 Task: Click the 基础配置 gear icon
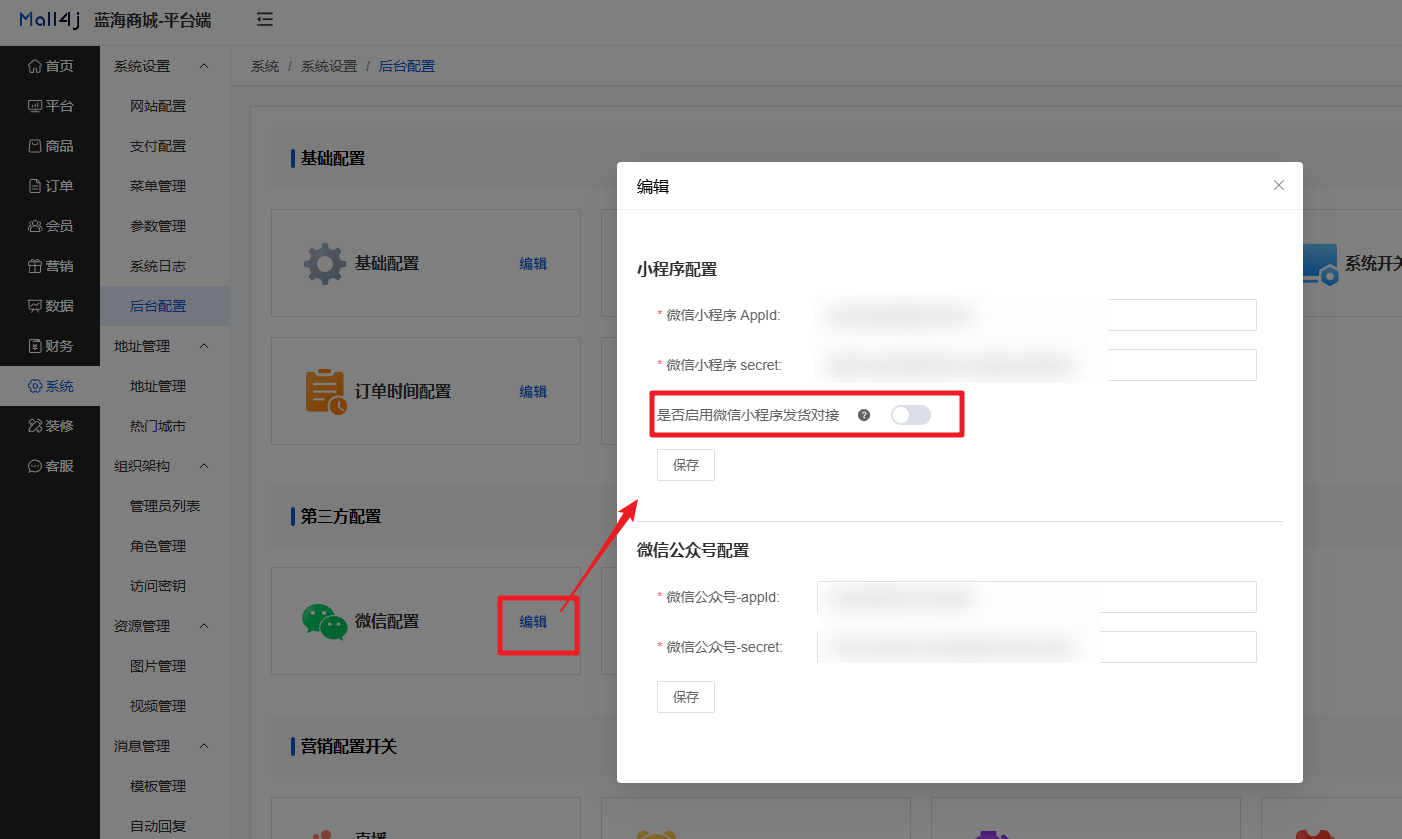324,264
